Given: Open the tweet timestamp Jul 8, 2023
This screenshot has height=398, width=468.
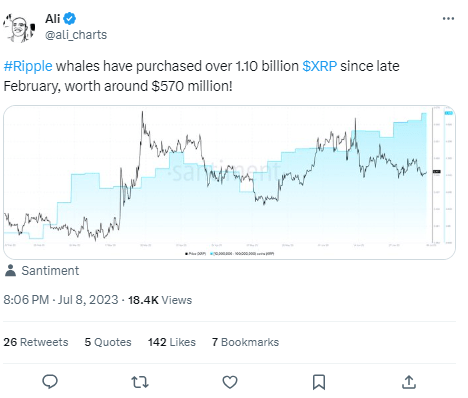Looking at the screenshot, I should coord(61,300).
